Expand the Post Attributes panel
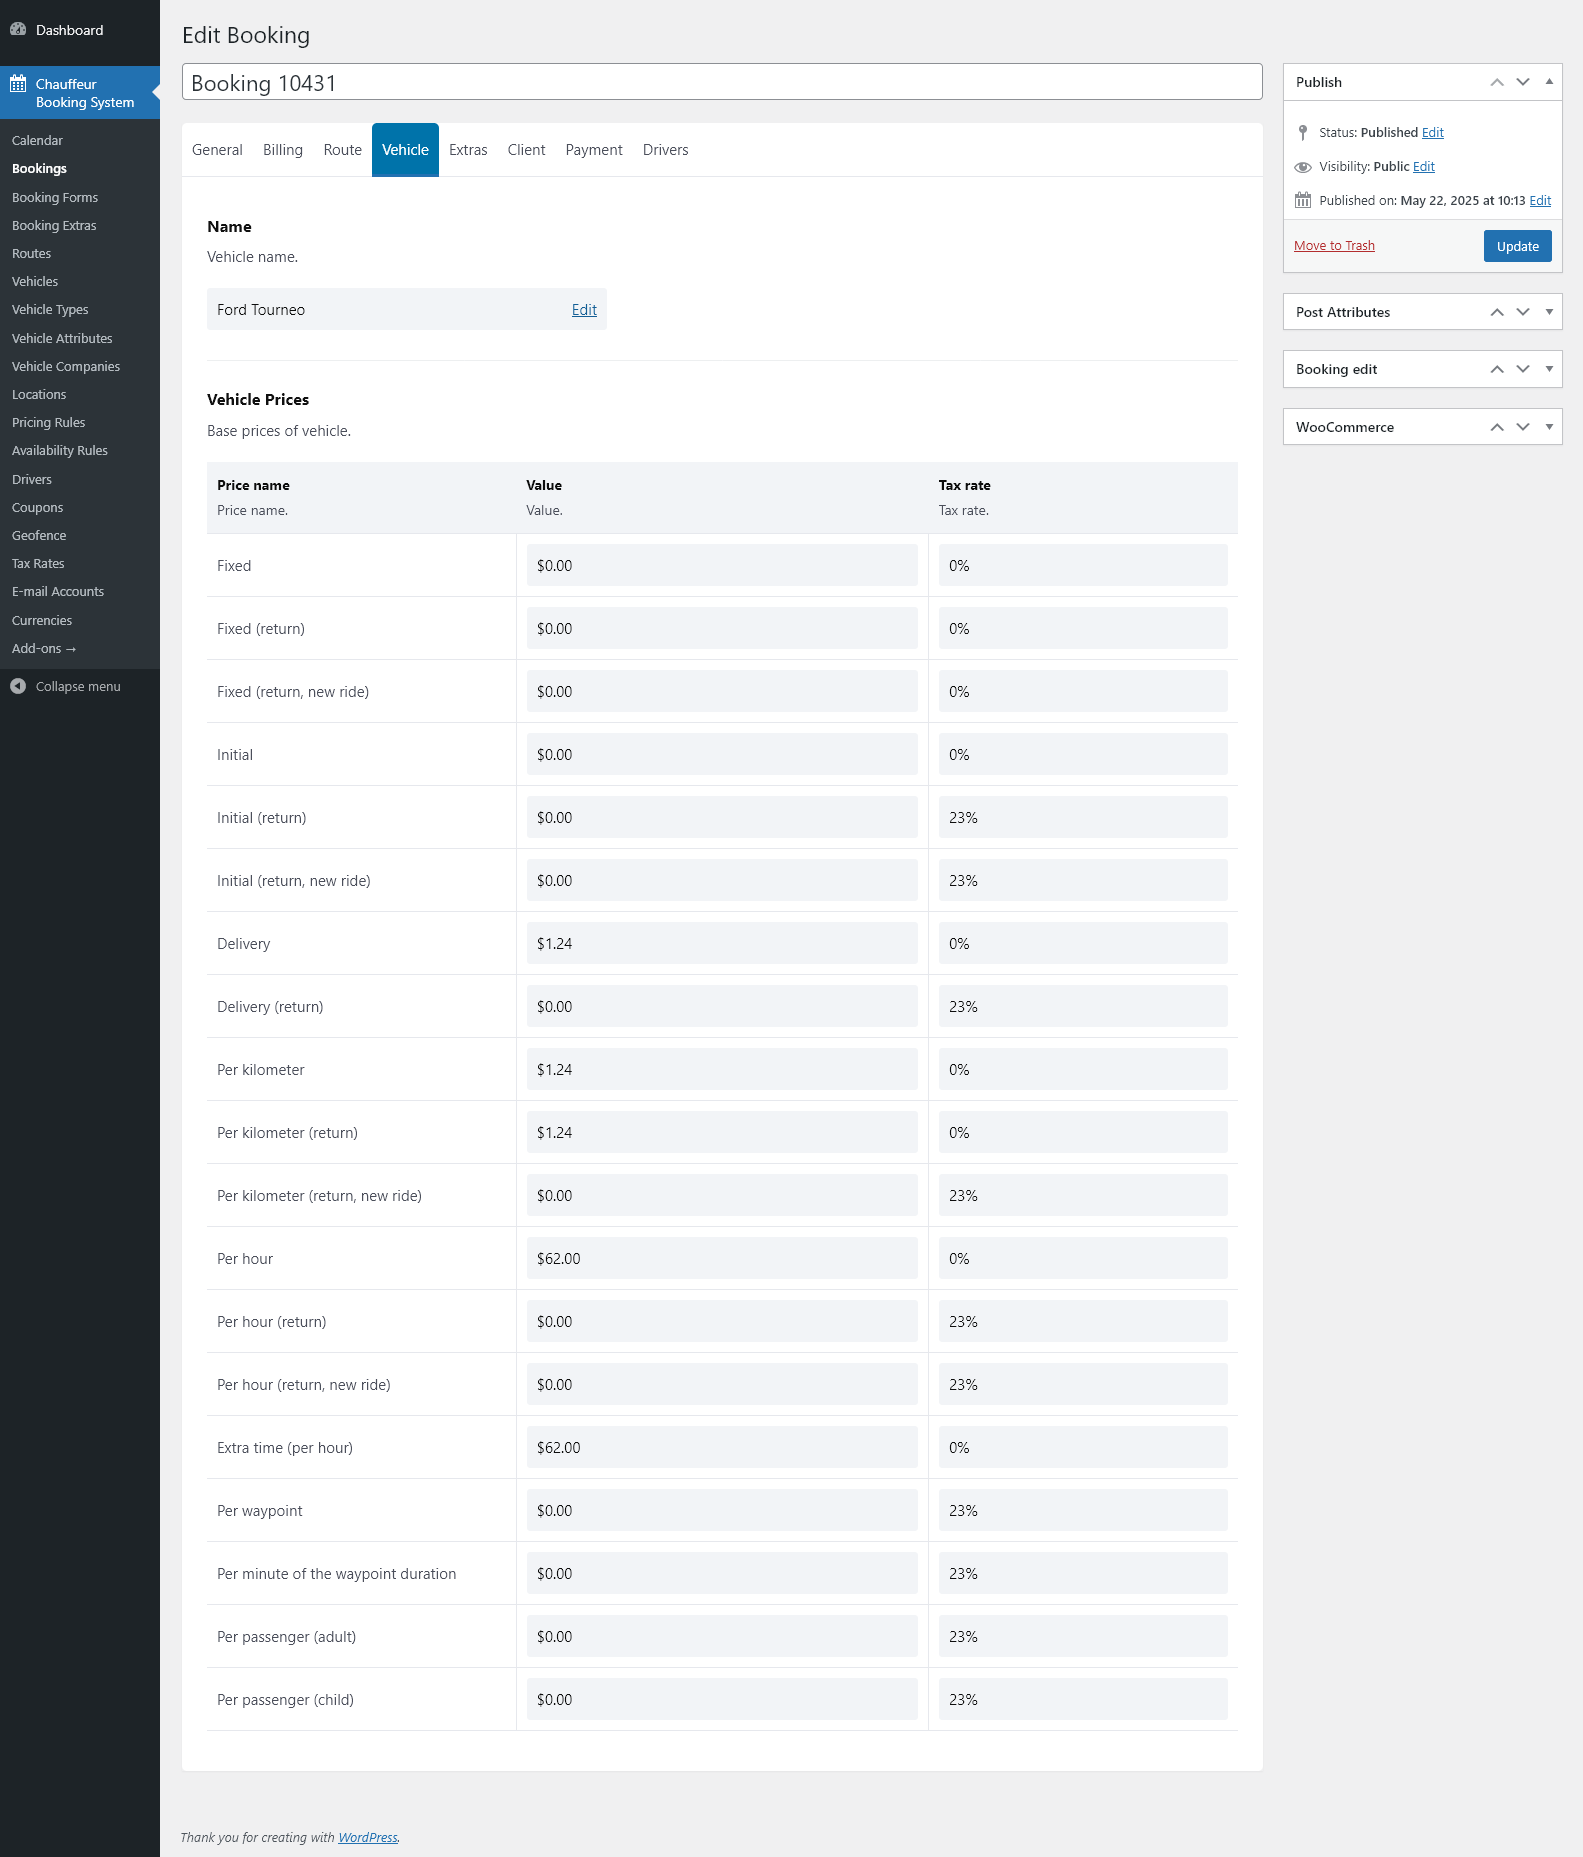The height and width of the screenshot is (1857, 1583). [x=1549, y=312]
